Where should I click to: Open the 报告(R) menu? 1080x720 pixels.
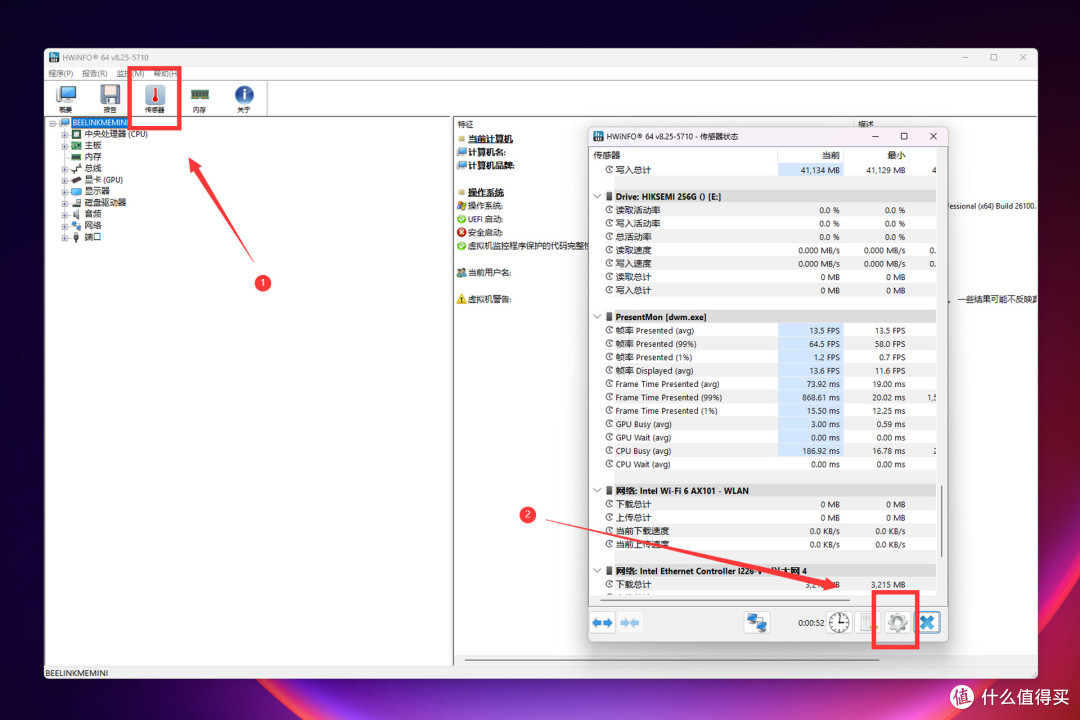94,73
